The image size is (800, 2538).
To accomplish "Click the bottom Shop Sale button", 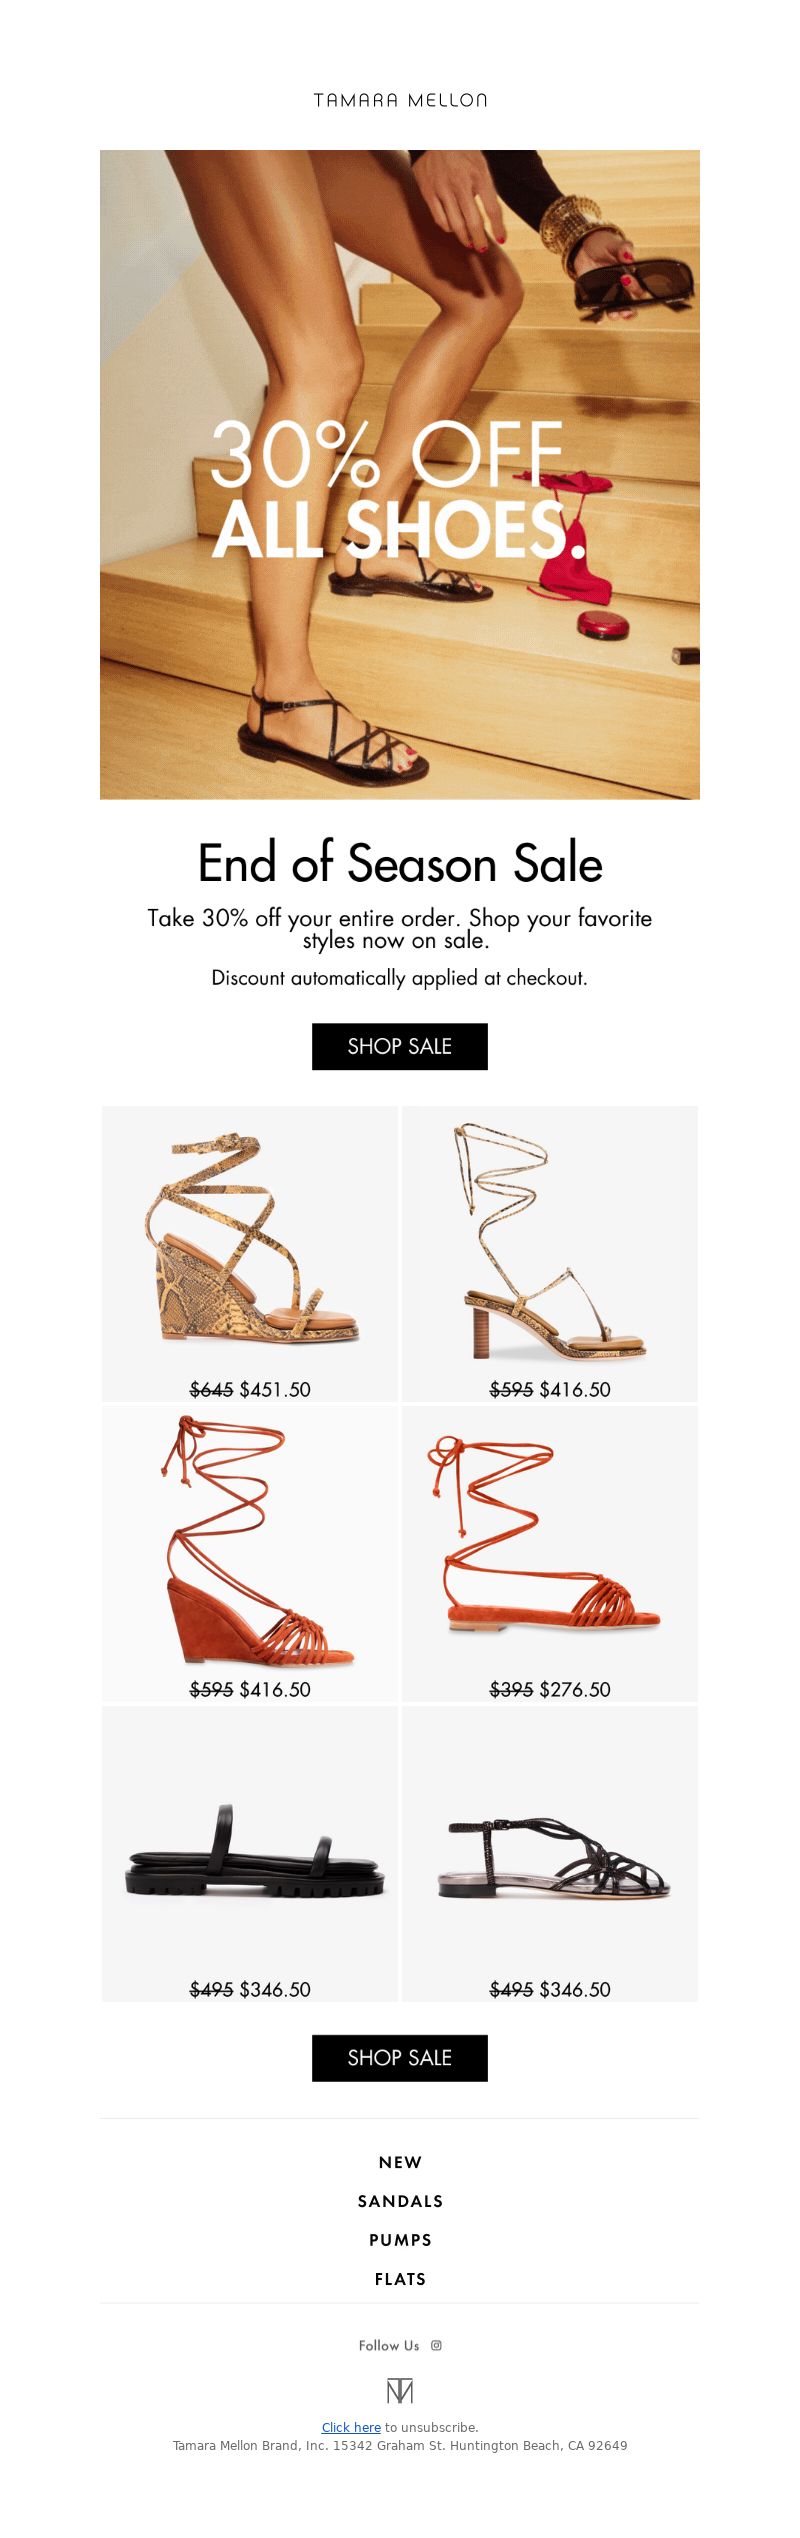I will 400,2058.
